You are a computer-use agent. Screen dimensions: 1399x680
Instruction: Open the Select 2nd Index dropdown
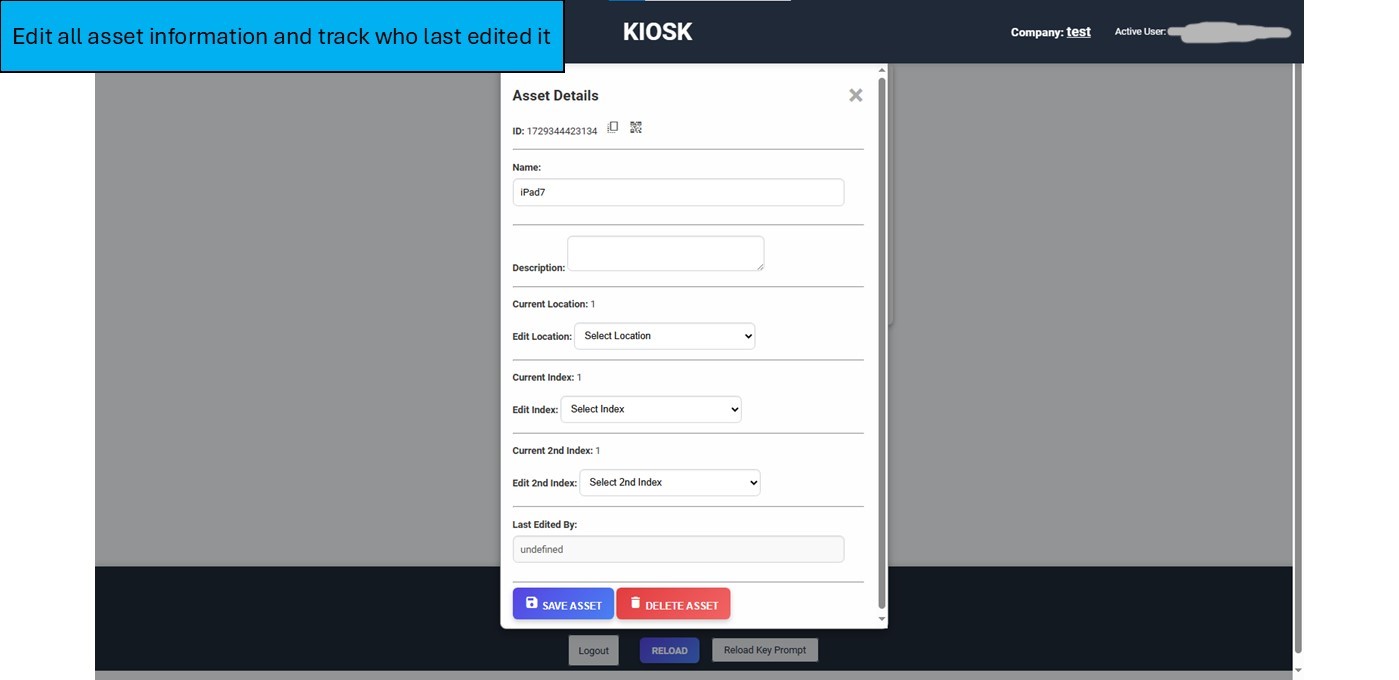tap(669, 483)
